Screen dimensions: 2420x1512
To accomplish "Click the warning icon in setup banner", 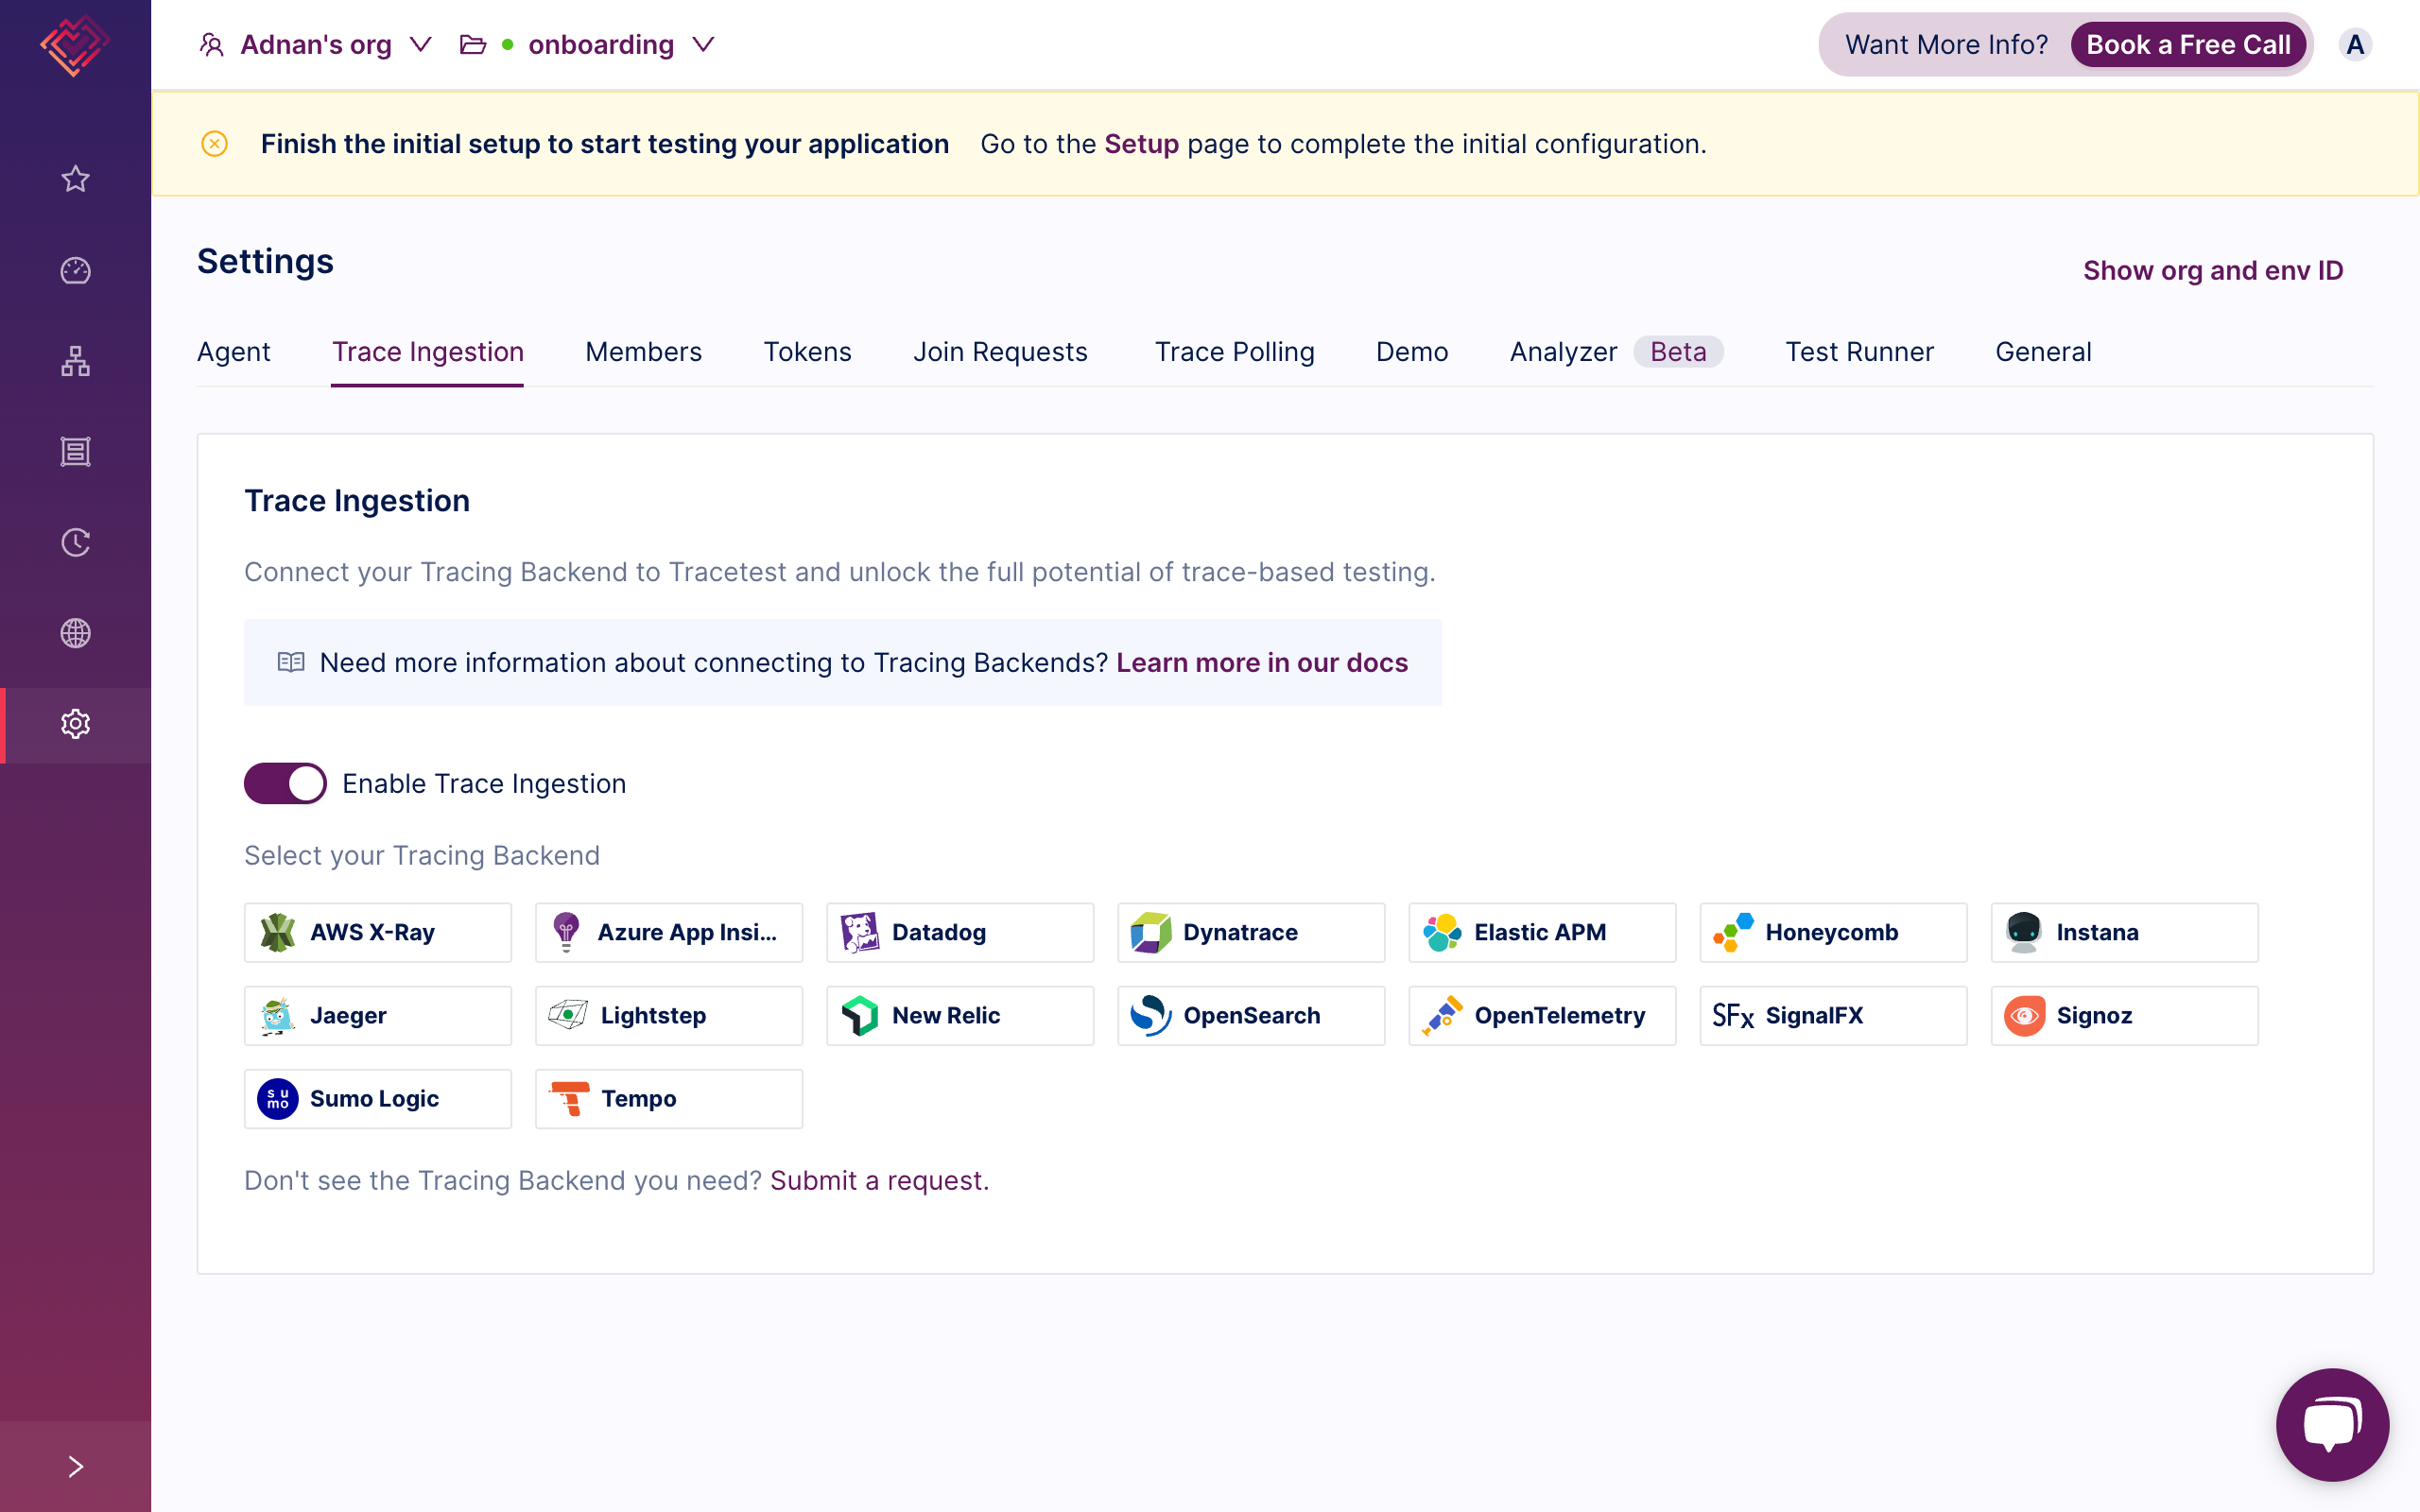I will (x=214, y=144).
